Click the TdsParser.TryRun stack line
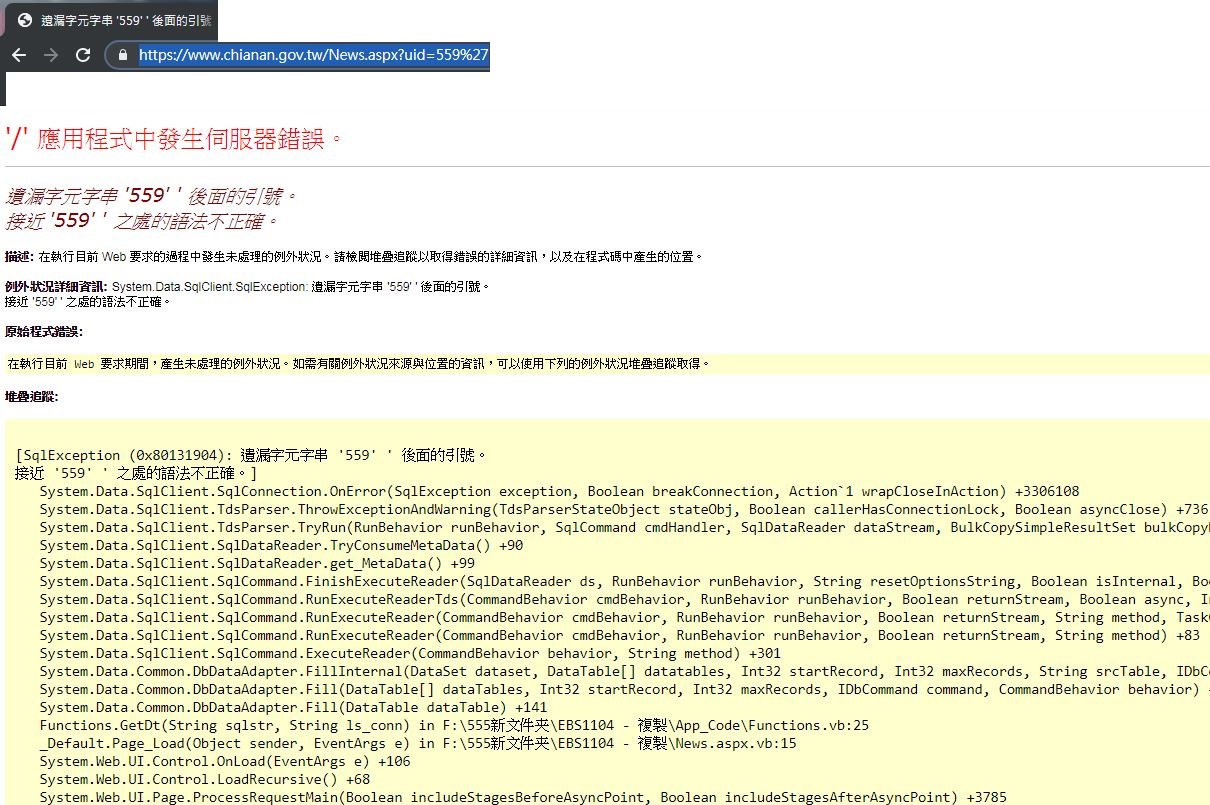The height and width of the screenshot is (805, 1210). click(624, 527)
